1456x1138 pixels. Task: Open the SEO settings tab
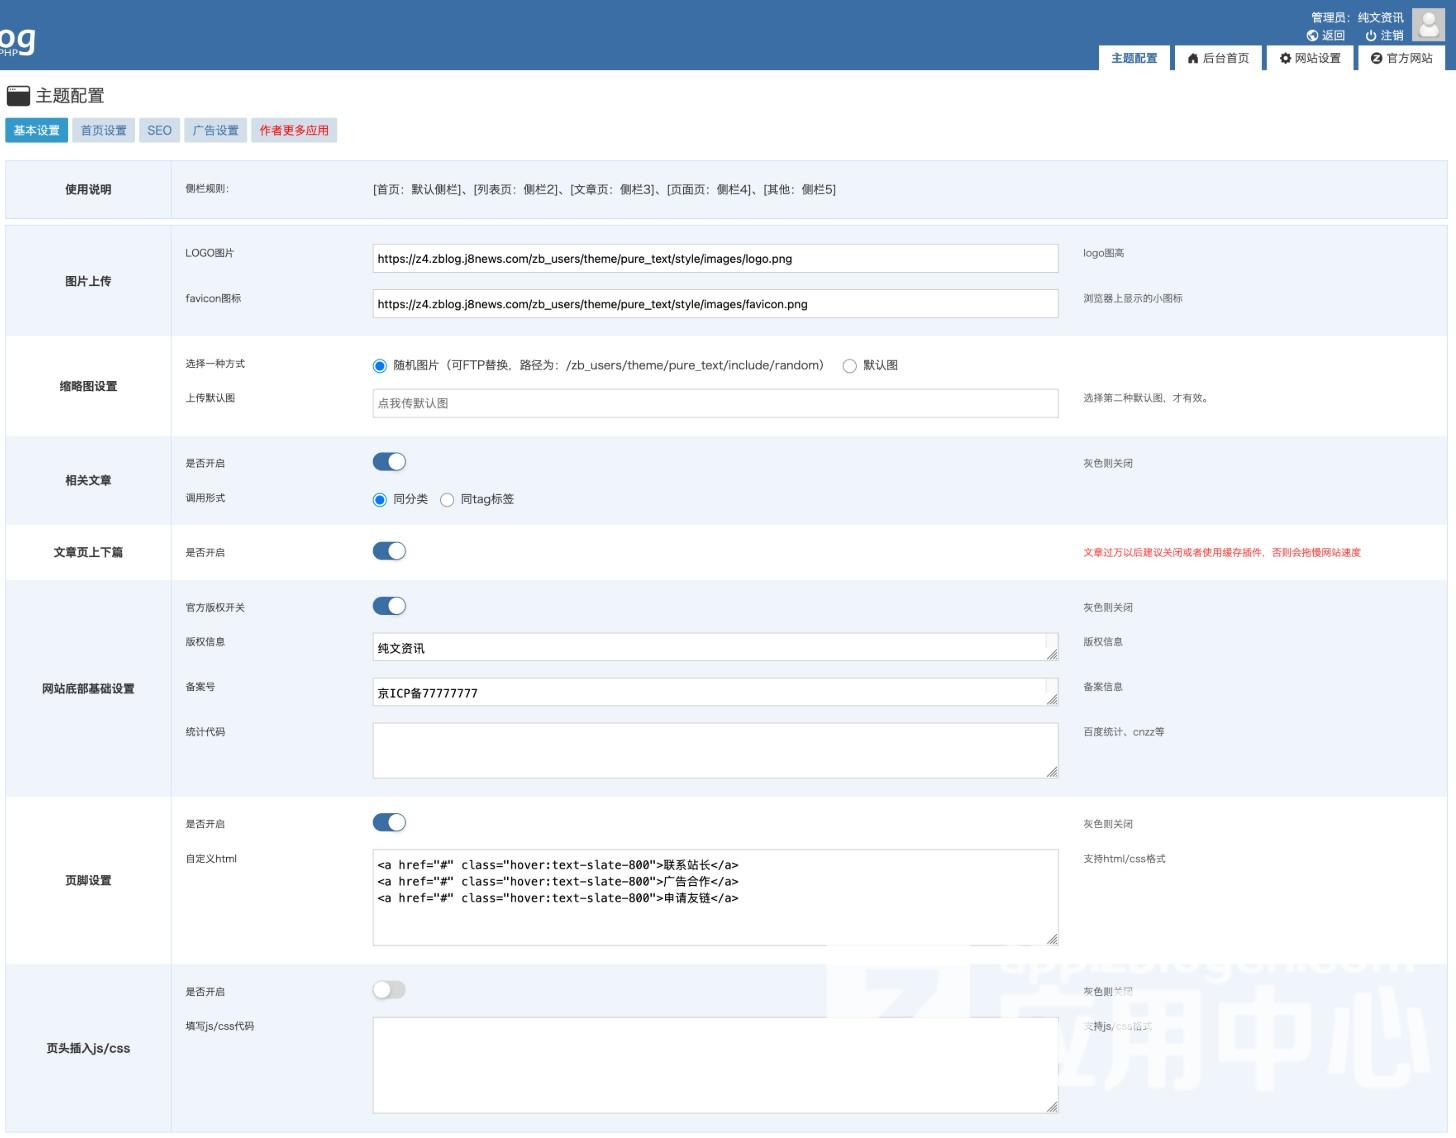[x=159, y=130]
